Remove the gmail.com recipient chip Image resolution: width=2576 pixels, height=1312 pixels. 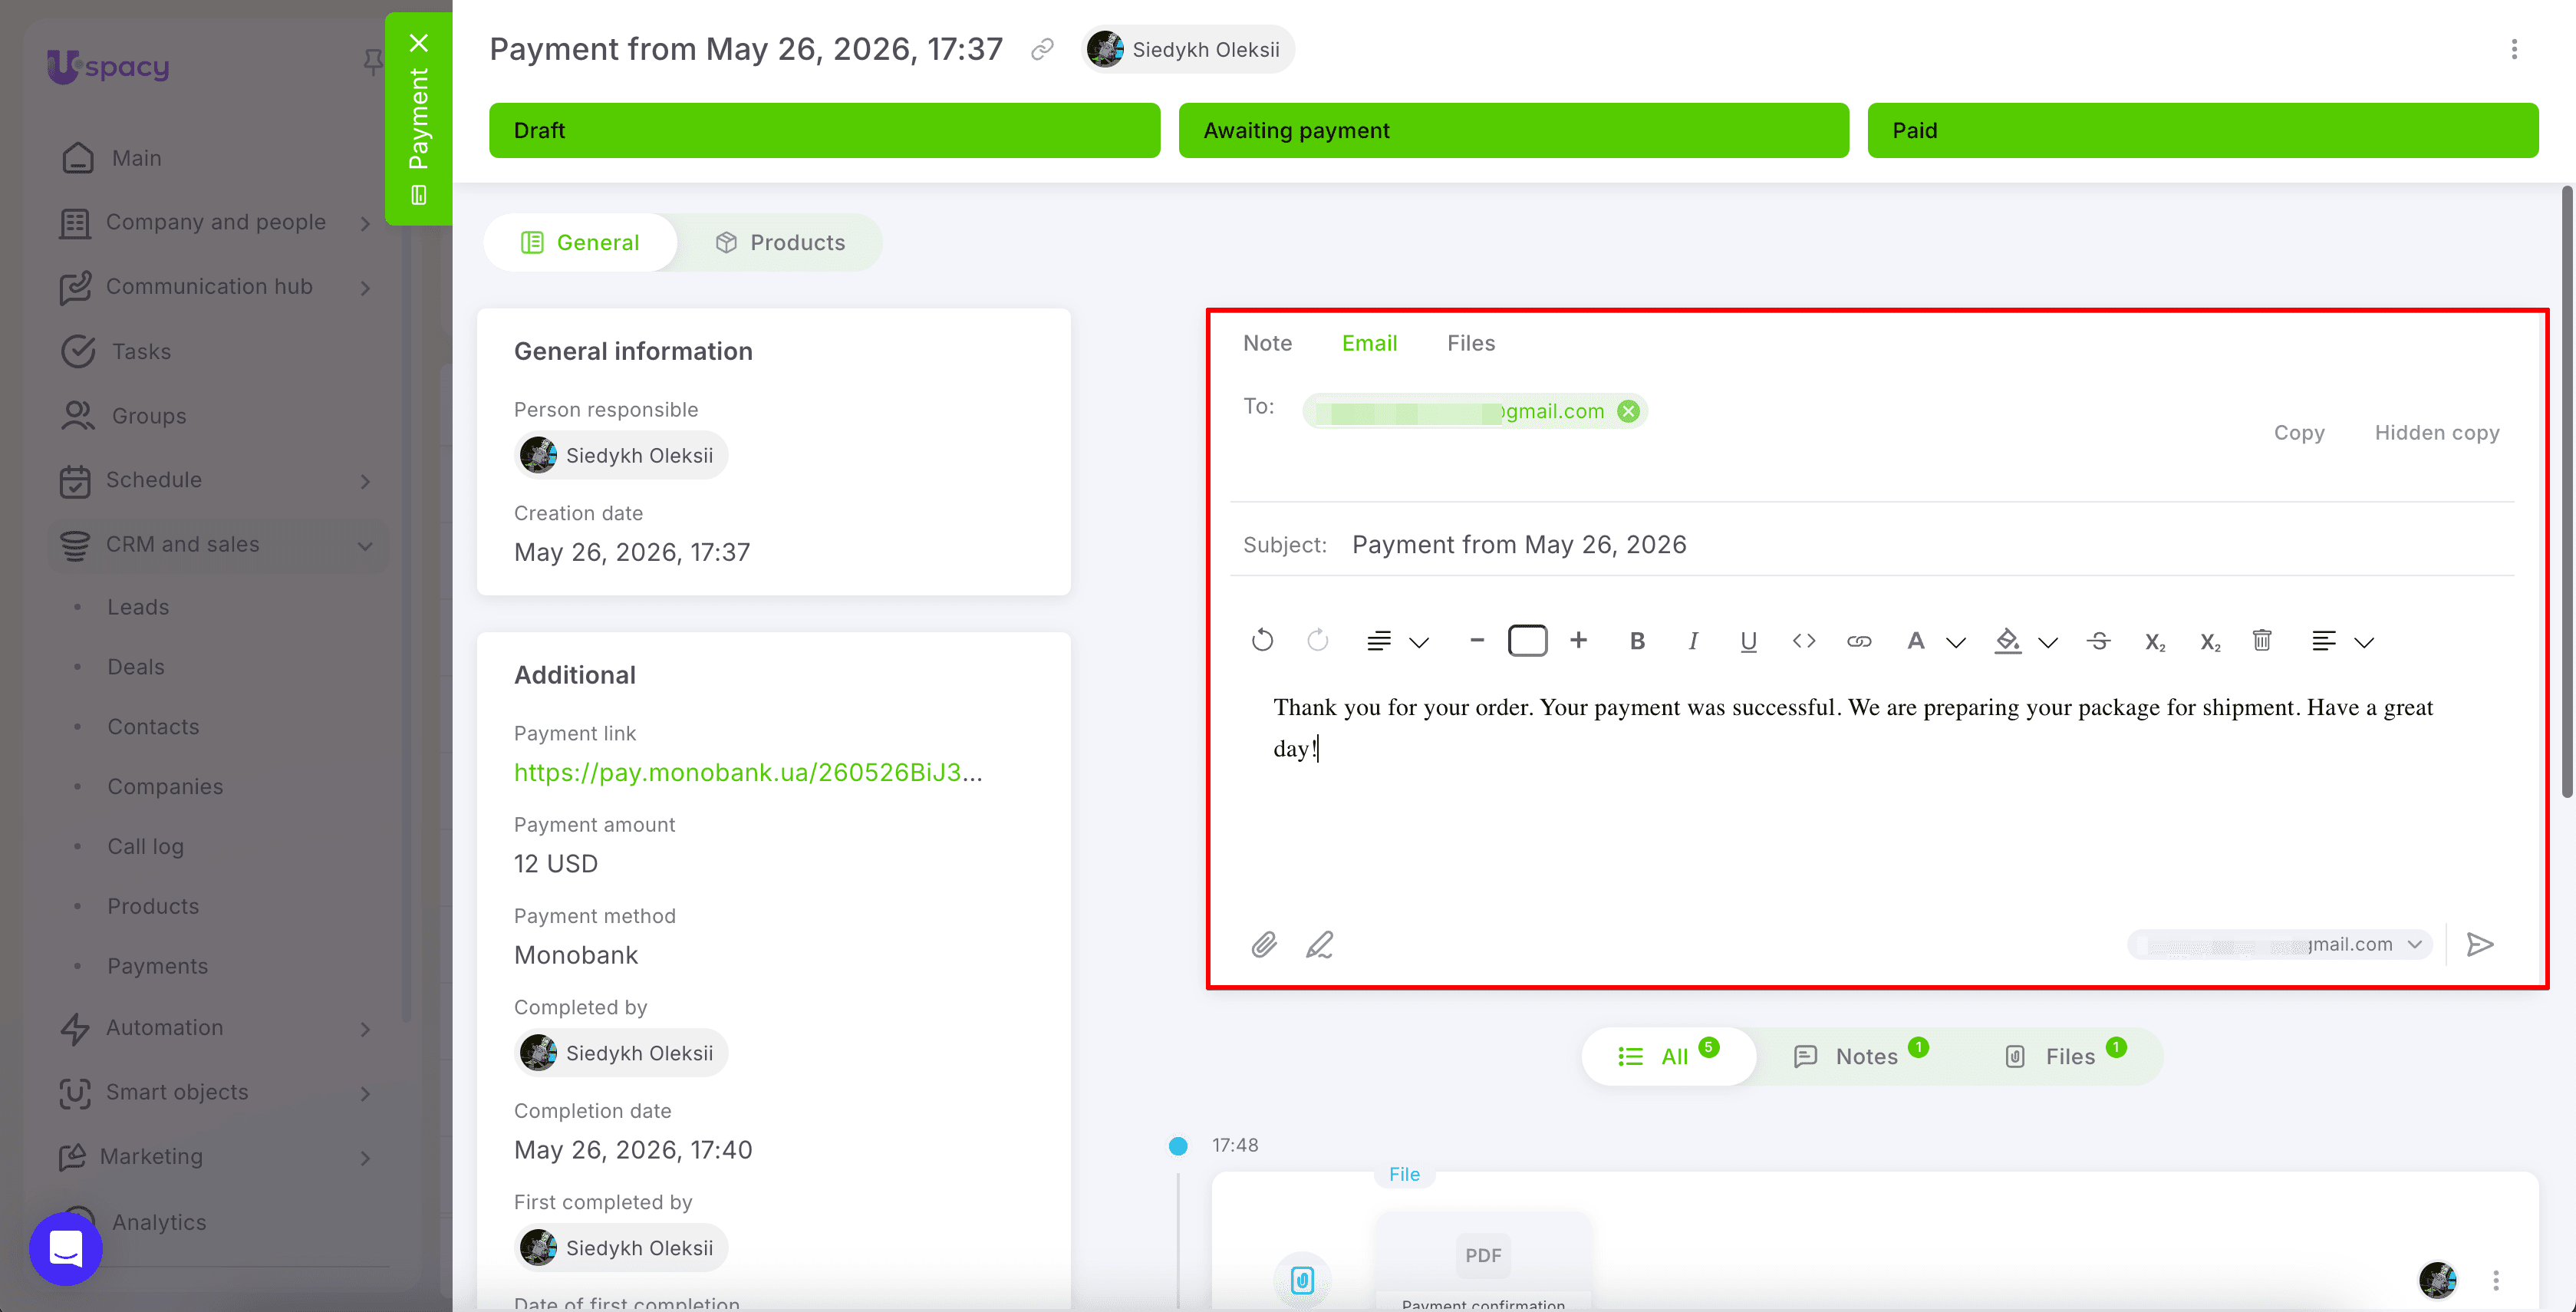click(1629, 411)
